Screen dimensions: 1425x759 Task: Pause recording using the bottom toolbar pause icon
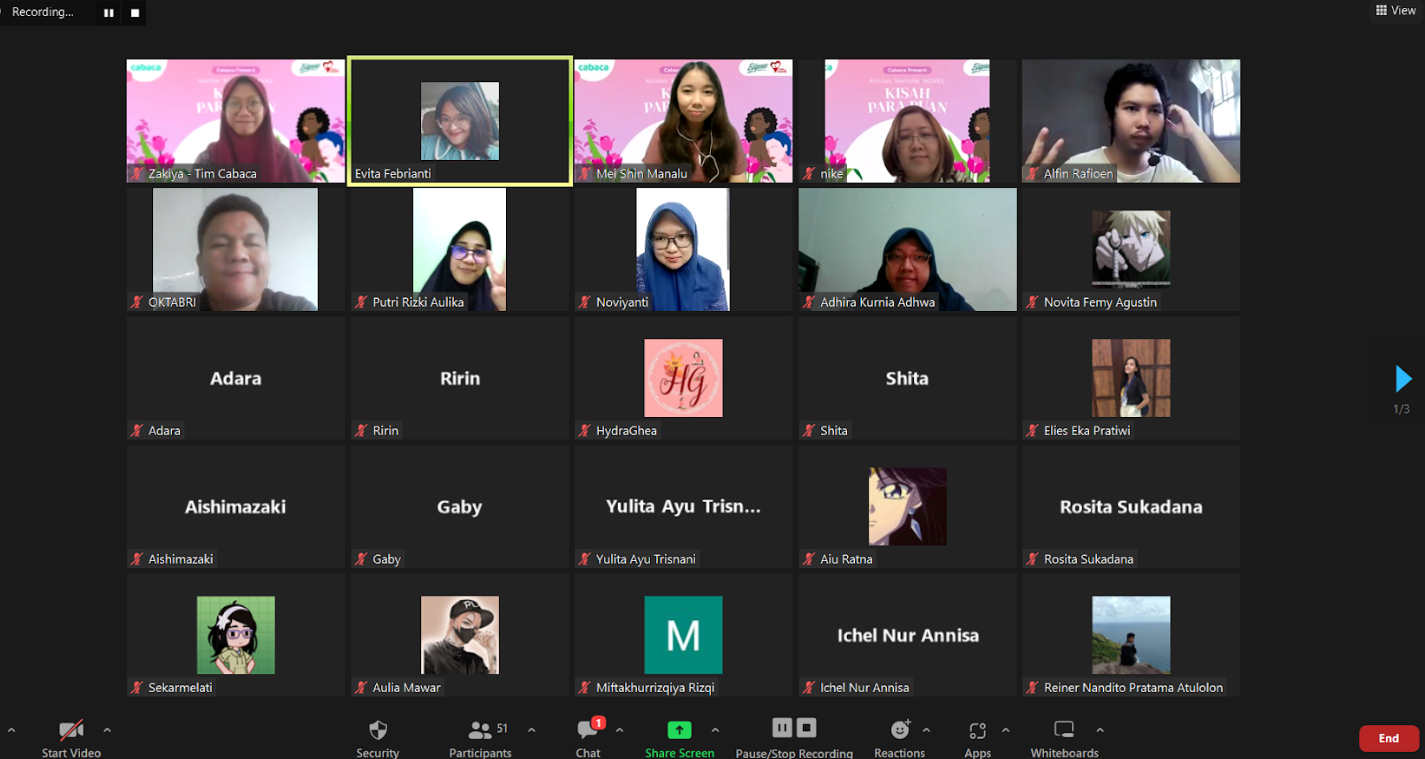pos(782,727)
